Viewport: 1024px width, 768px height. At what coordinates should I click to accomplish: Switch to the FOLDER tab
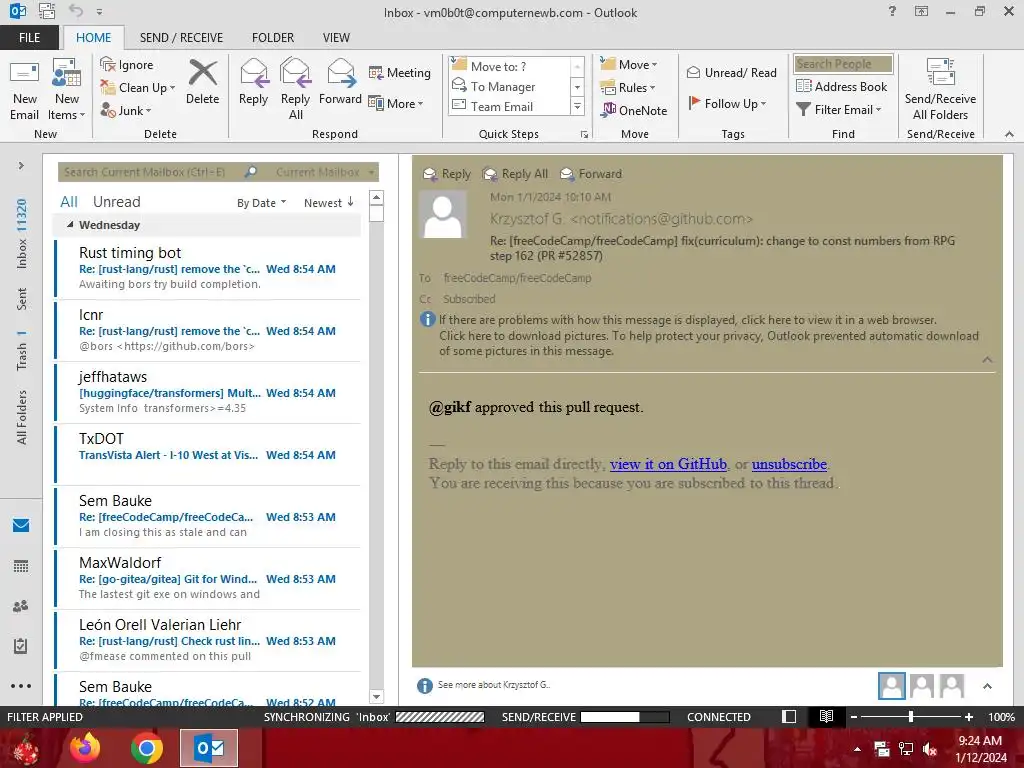pos(273,38)
